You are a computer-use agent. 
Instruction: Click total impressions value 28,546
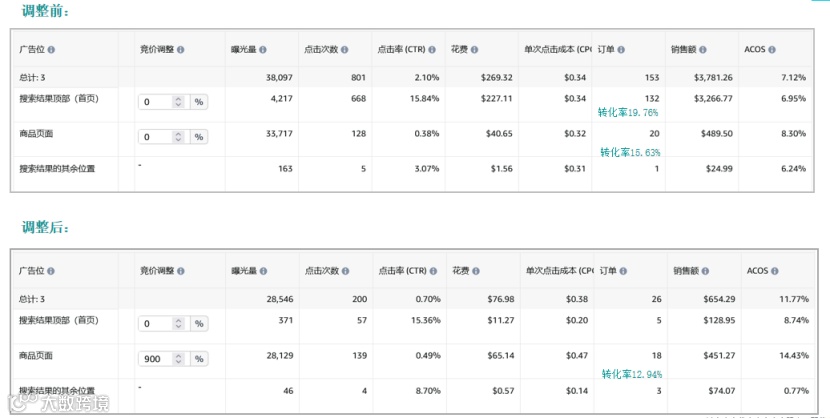[279, 299]
